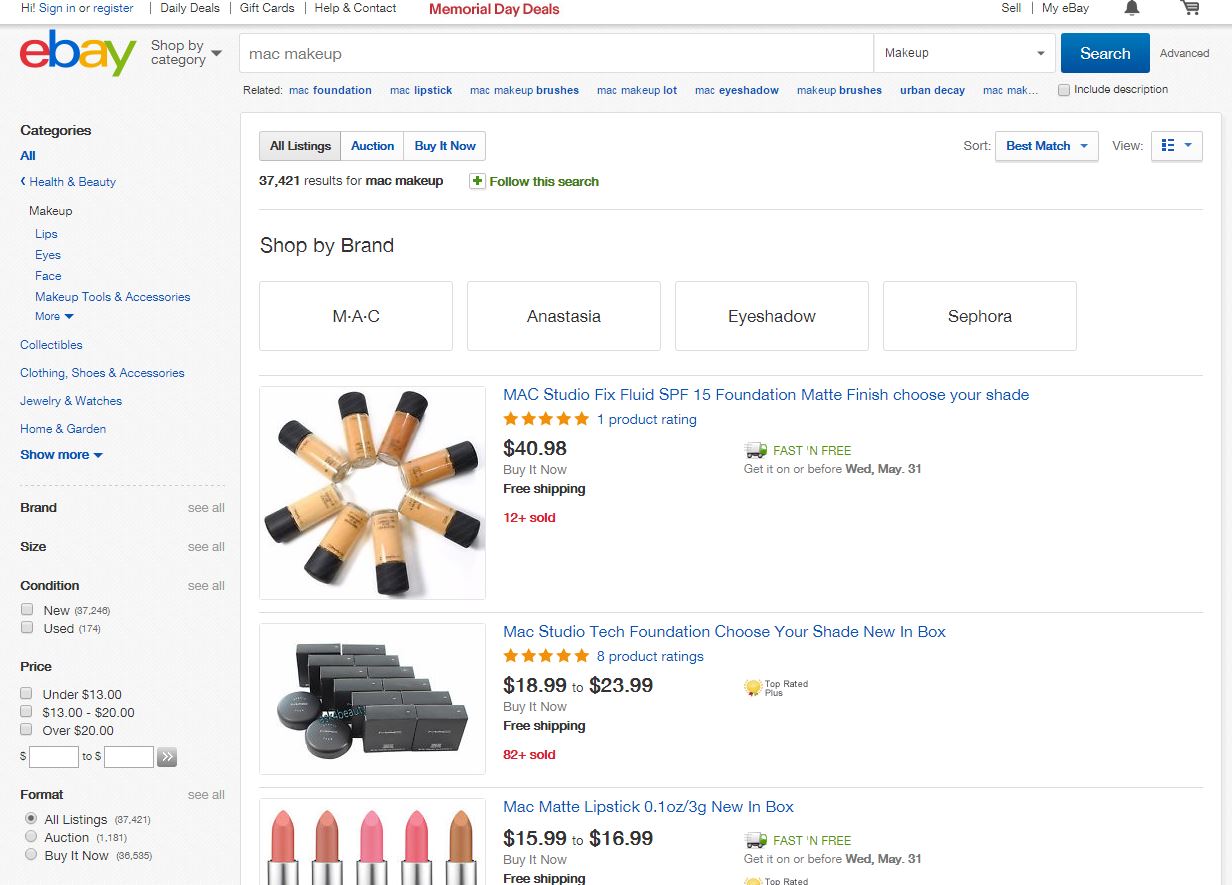This screenshot has width=1232, height=885.
Task: Open the notifications bell icon
Action: (1132, 8)
